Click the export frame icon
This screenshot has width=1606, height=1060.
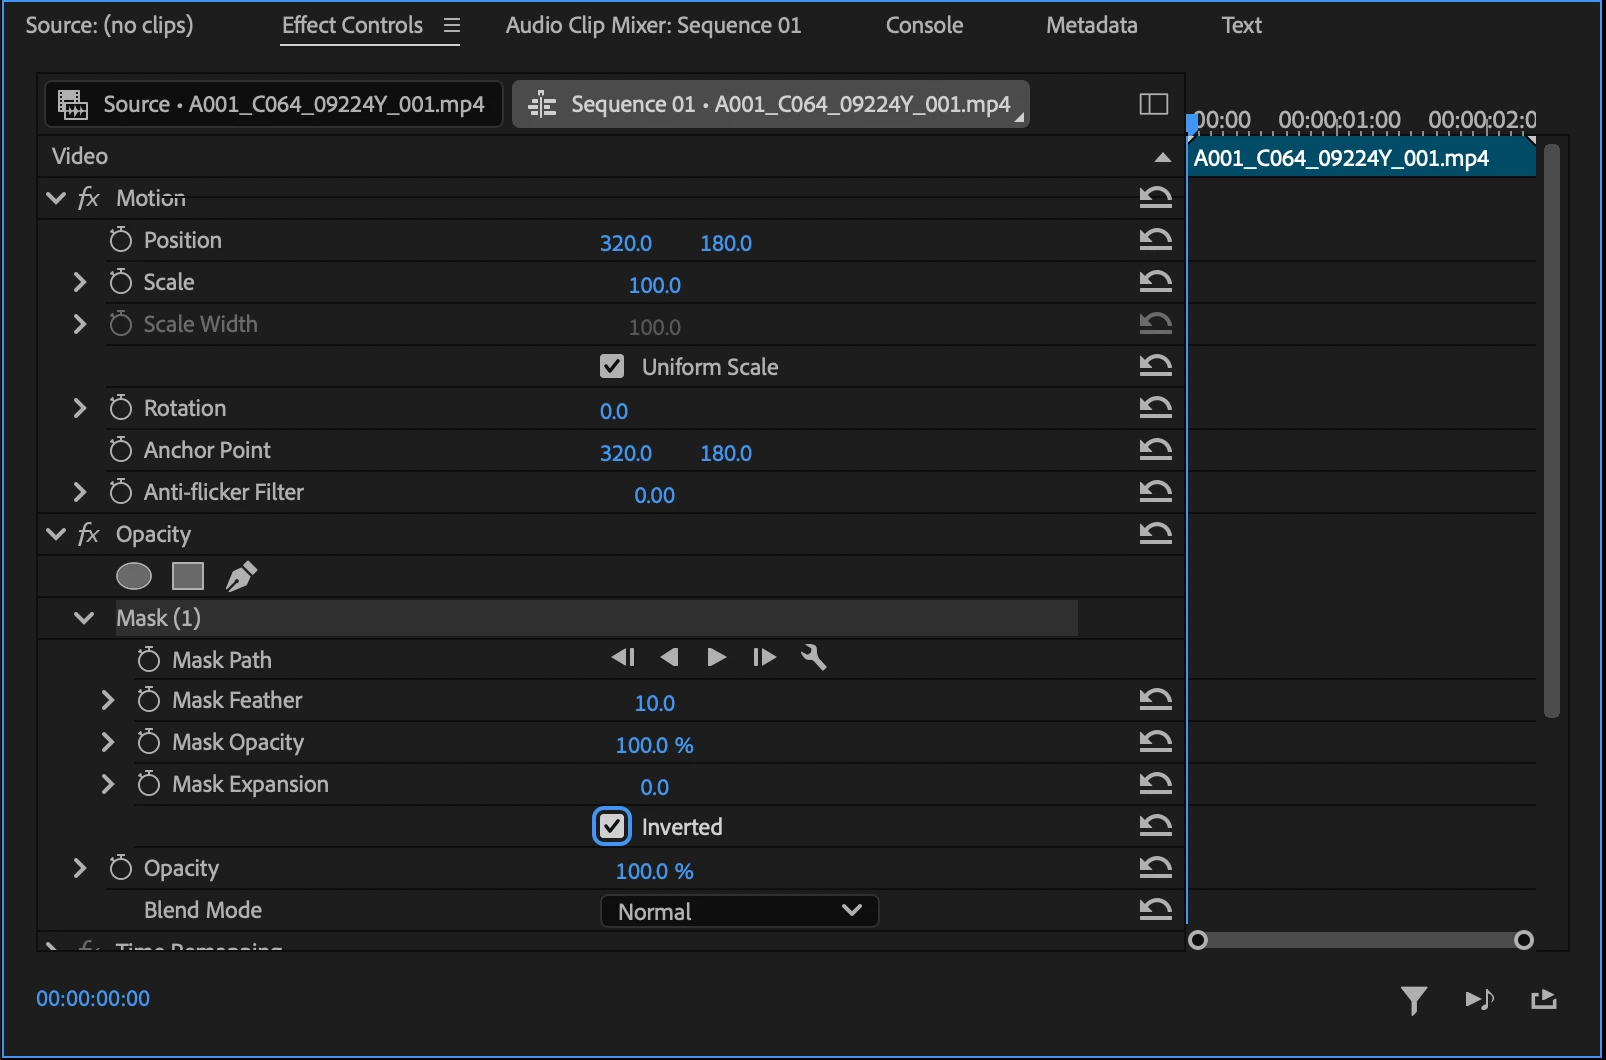[x=1544, y=999]
